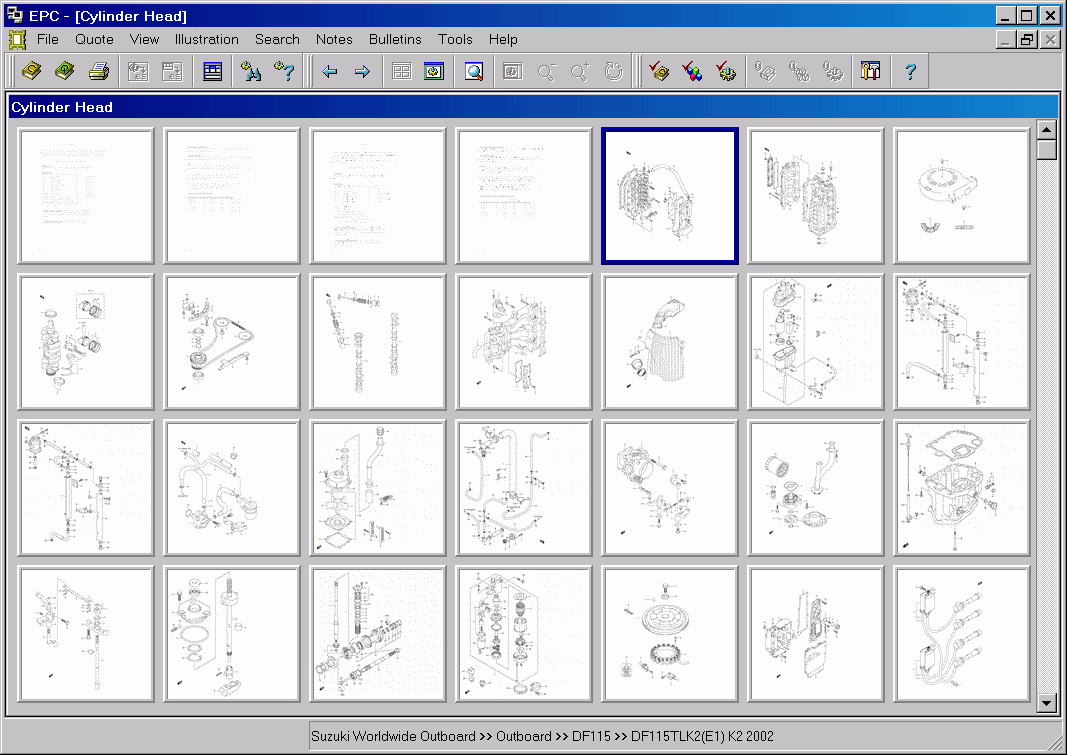The width and height of the screenshot is (1067, 755).
Task: Open the Quote menu
Action: (93, 39)
